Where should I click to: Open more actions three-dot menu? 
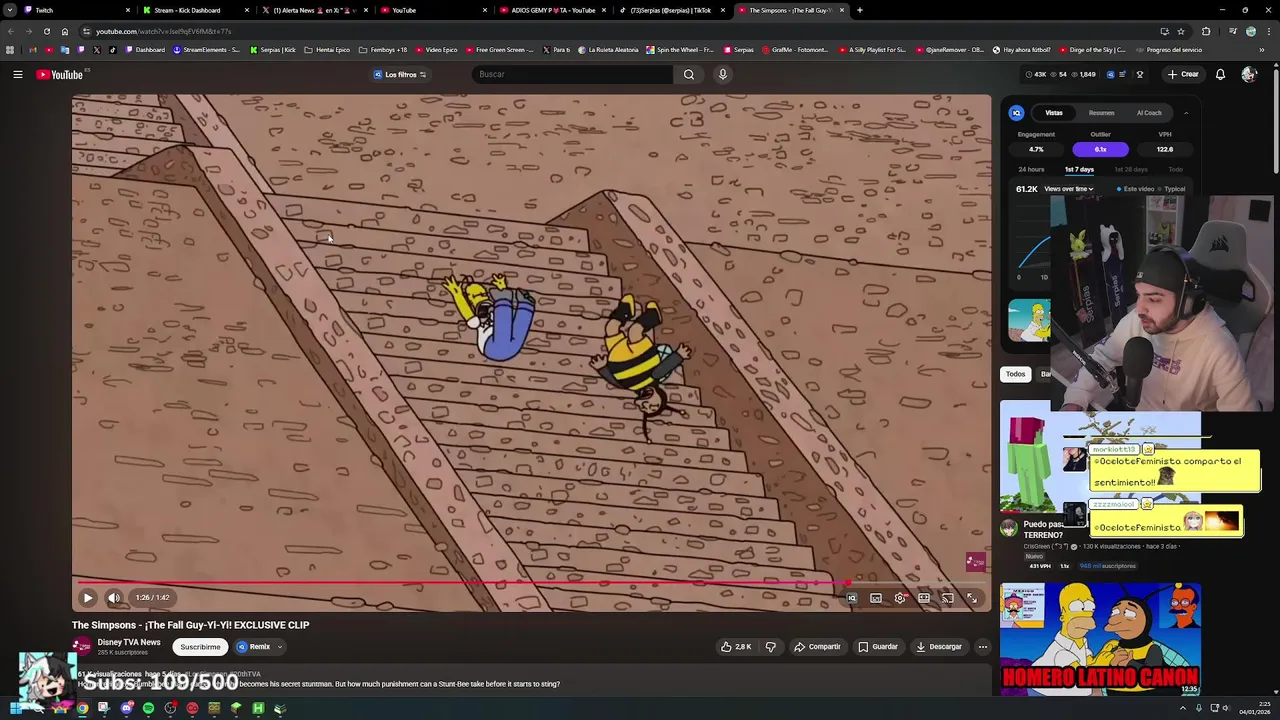982,647
